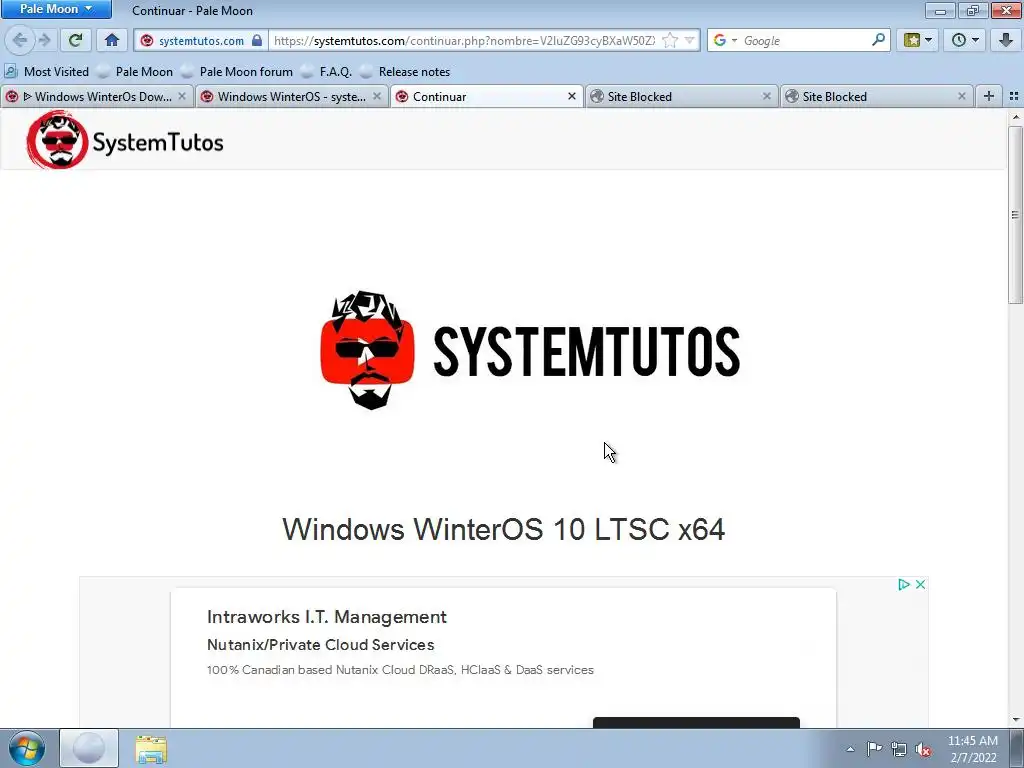Viewport: 1024px width, 768px height.
Task: Click the large SYSTEMTUTOS banner image
Action: point(530,350)
